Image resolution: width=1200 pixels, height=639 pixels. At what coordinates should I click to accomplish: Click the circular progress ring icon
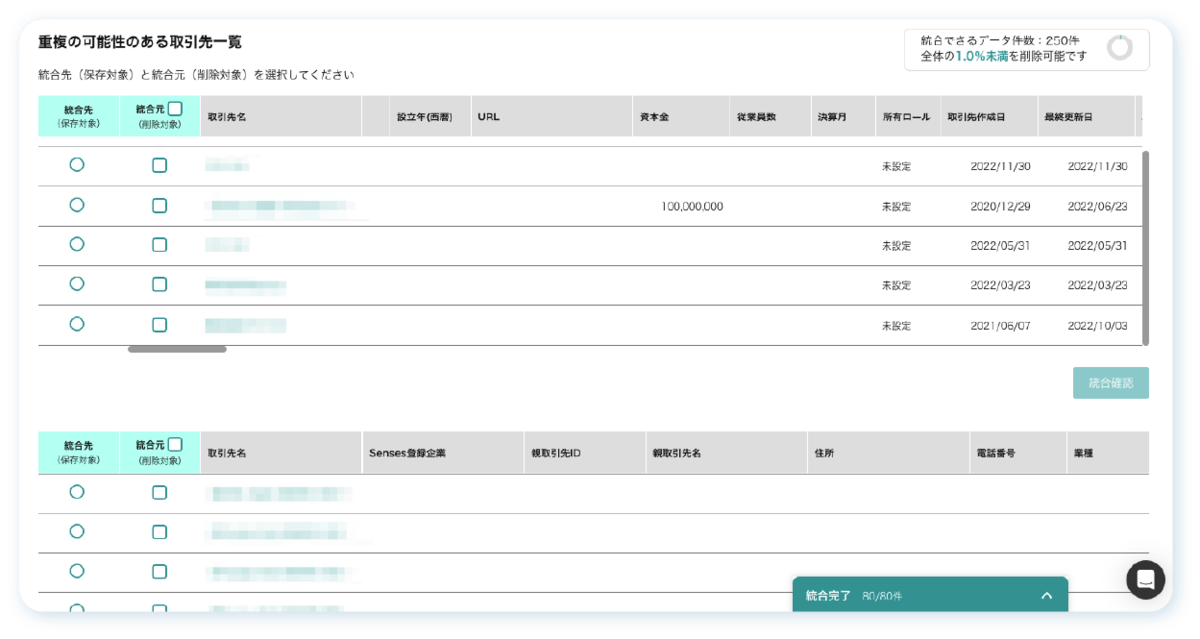point(1120,48)
